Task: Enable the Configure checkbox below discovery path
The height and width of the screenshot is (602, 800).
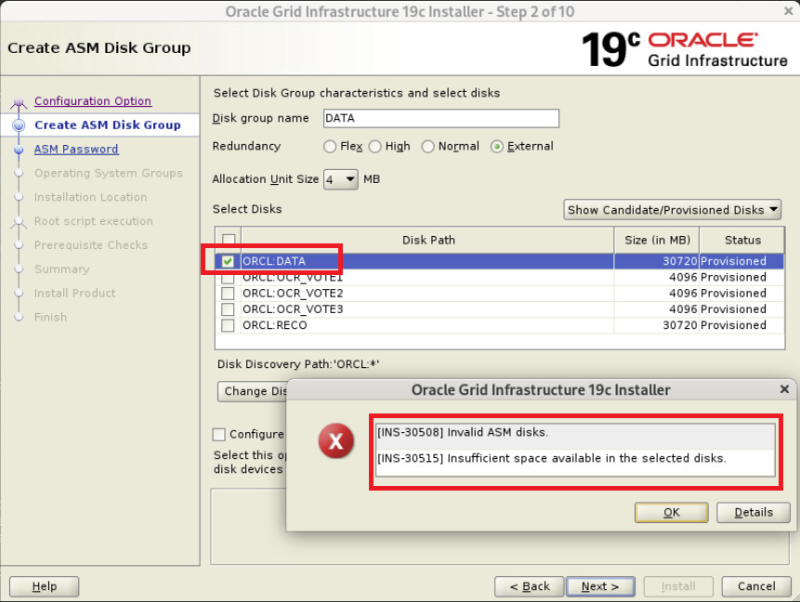Action: (x=219, y=434)
